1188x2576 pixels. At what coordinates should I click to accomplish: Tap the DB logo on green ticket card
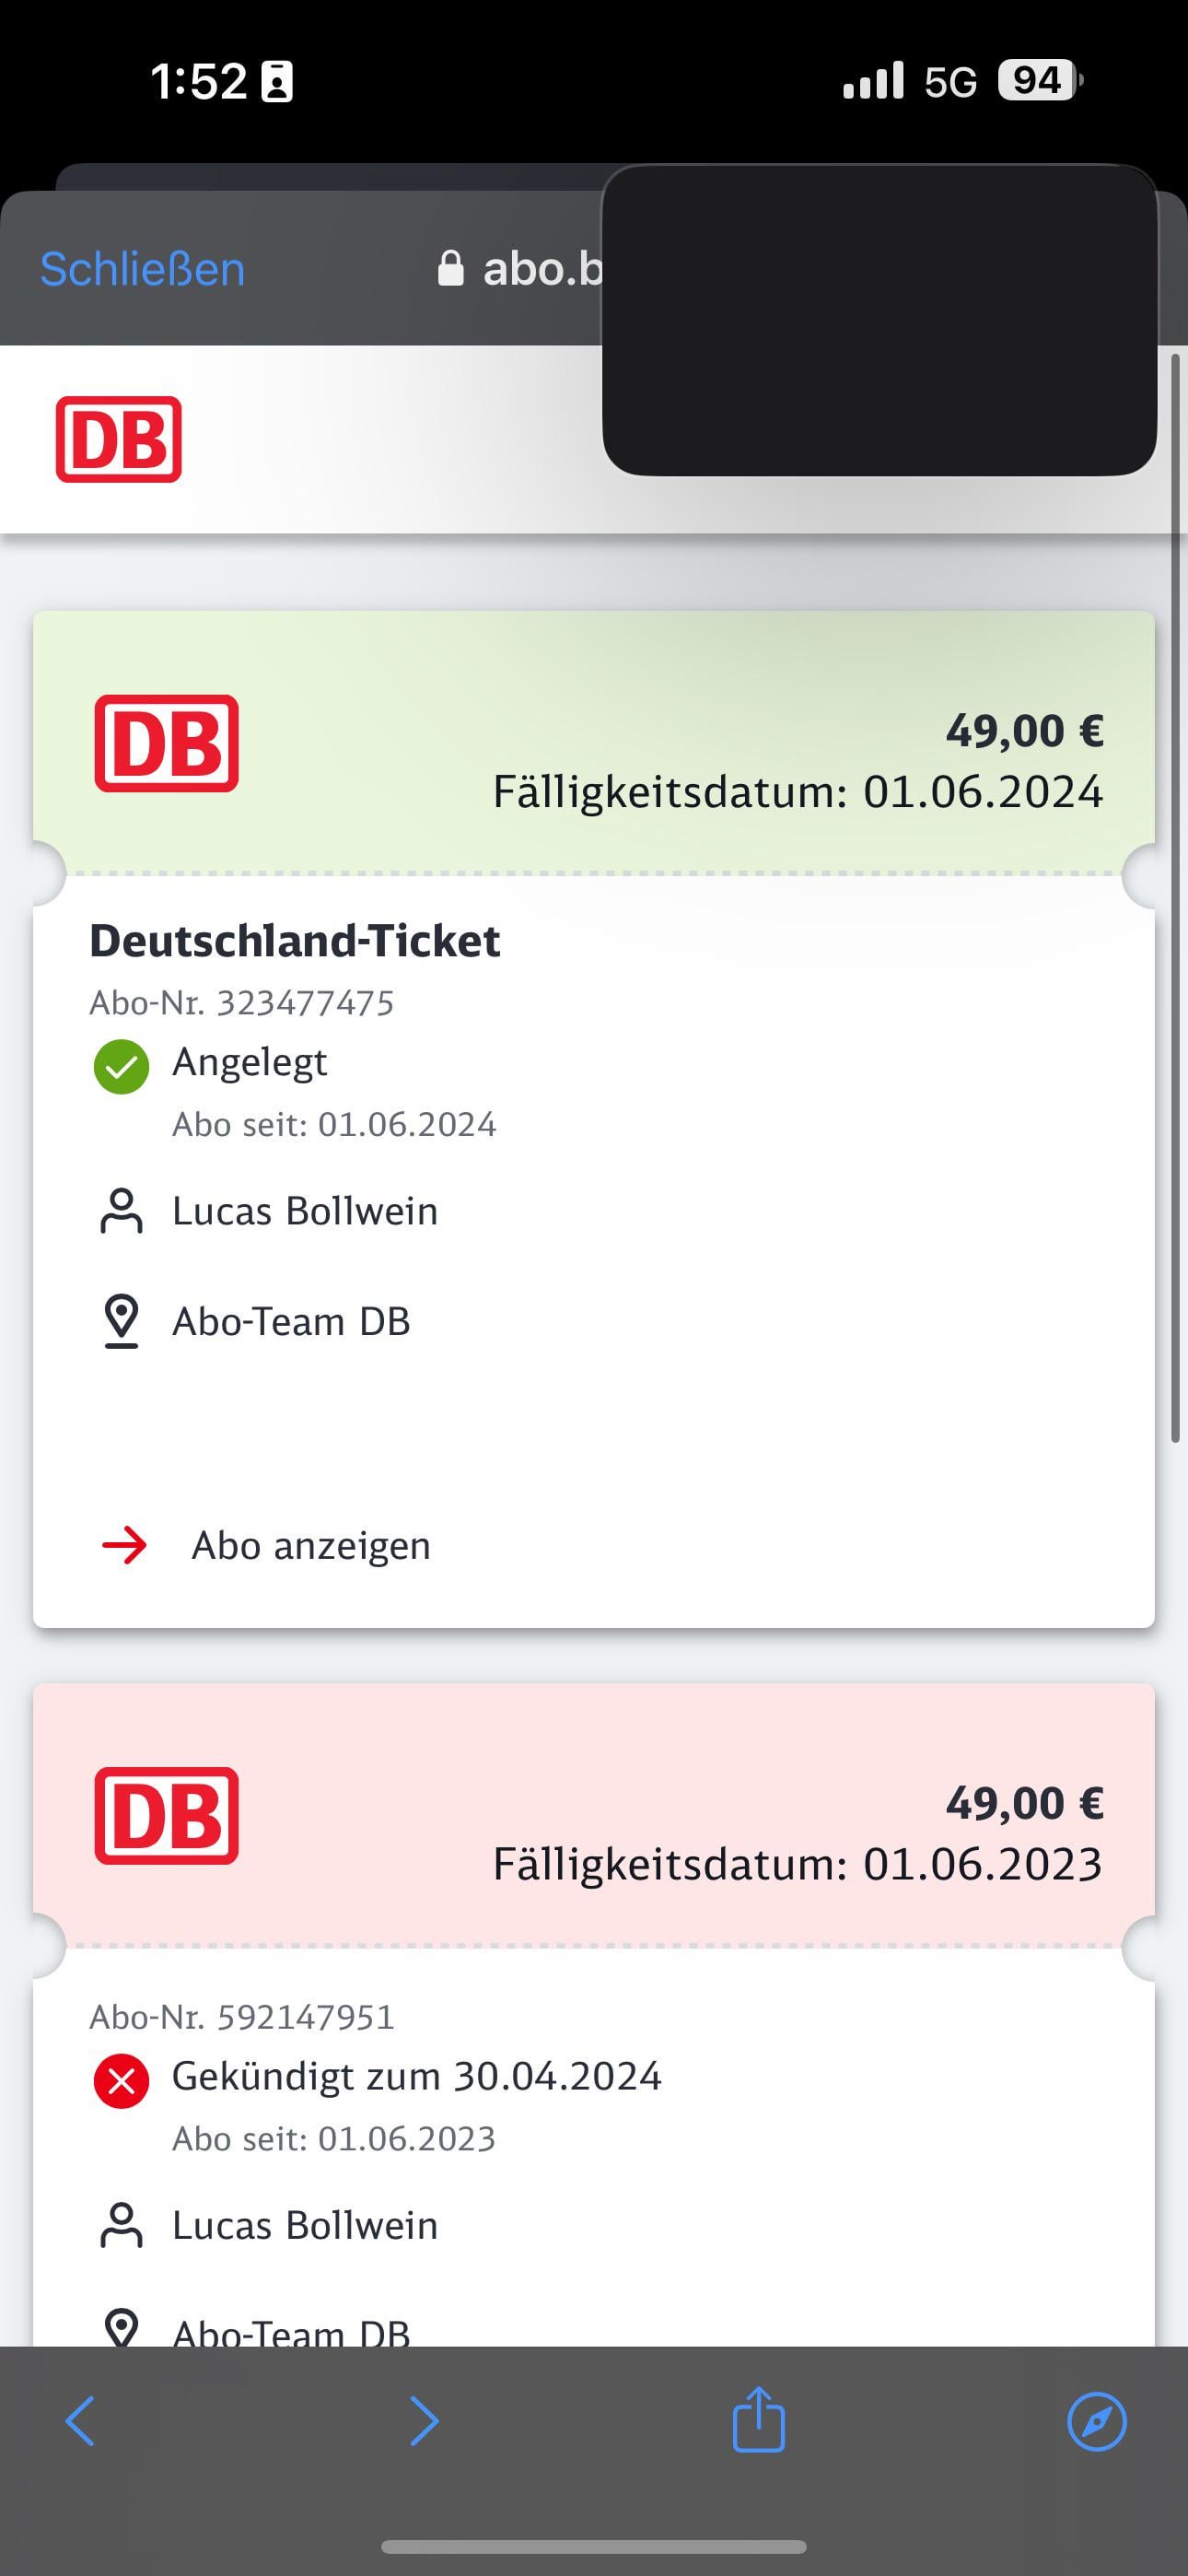point(166,743)
